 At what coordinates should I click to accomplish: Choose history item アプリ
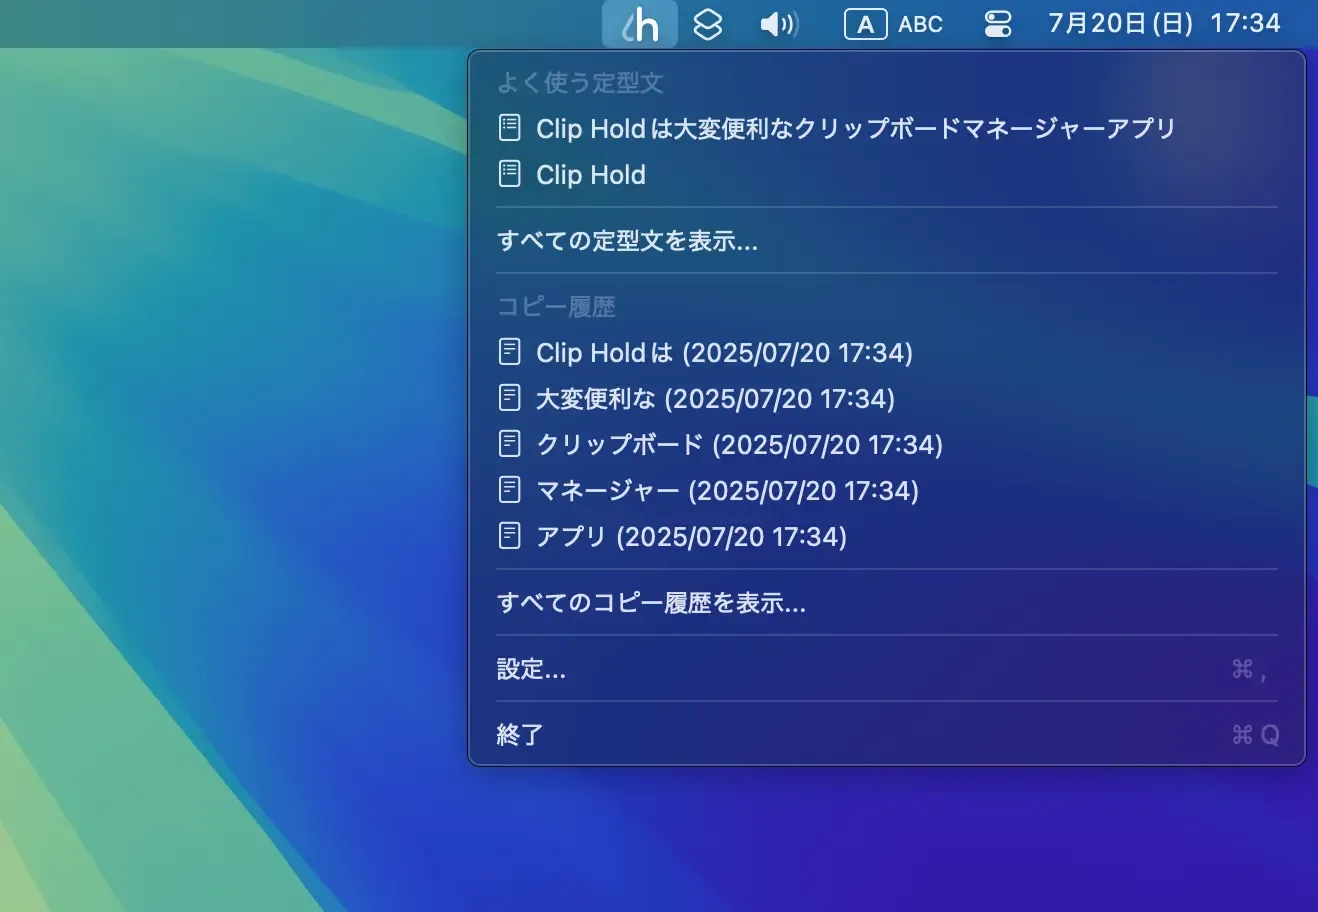887,536
